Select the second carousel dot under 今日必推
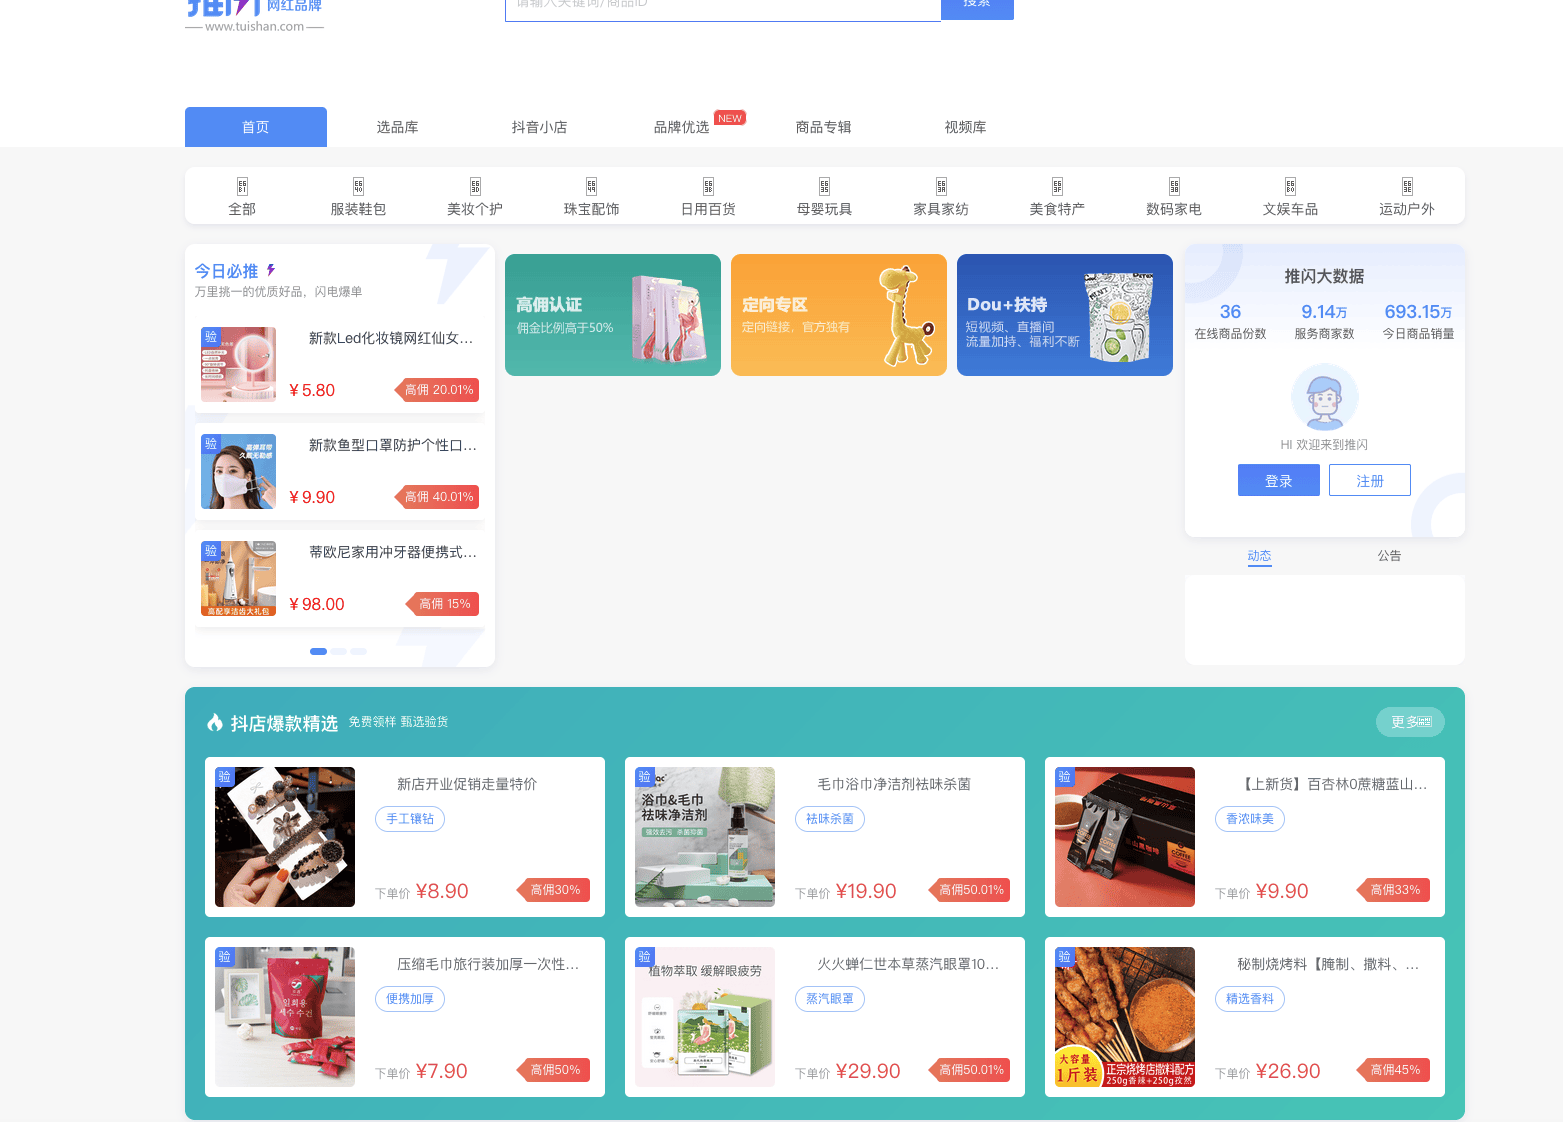Screen dimensions: 1563x1122 coord(339,651)
